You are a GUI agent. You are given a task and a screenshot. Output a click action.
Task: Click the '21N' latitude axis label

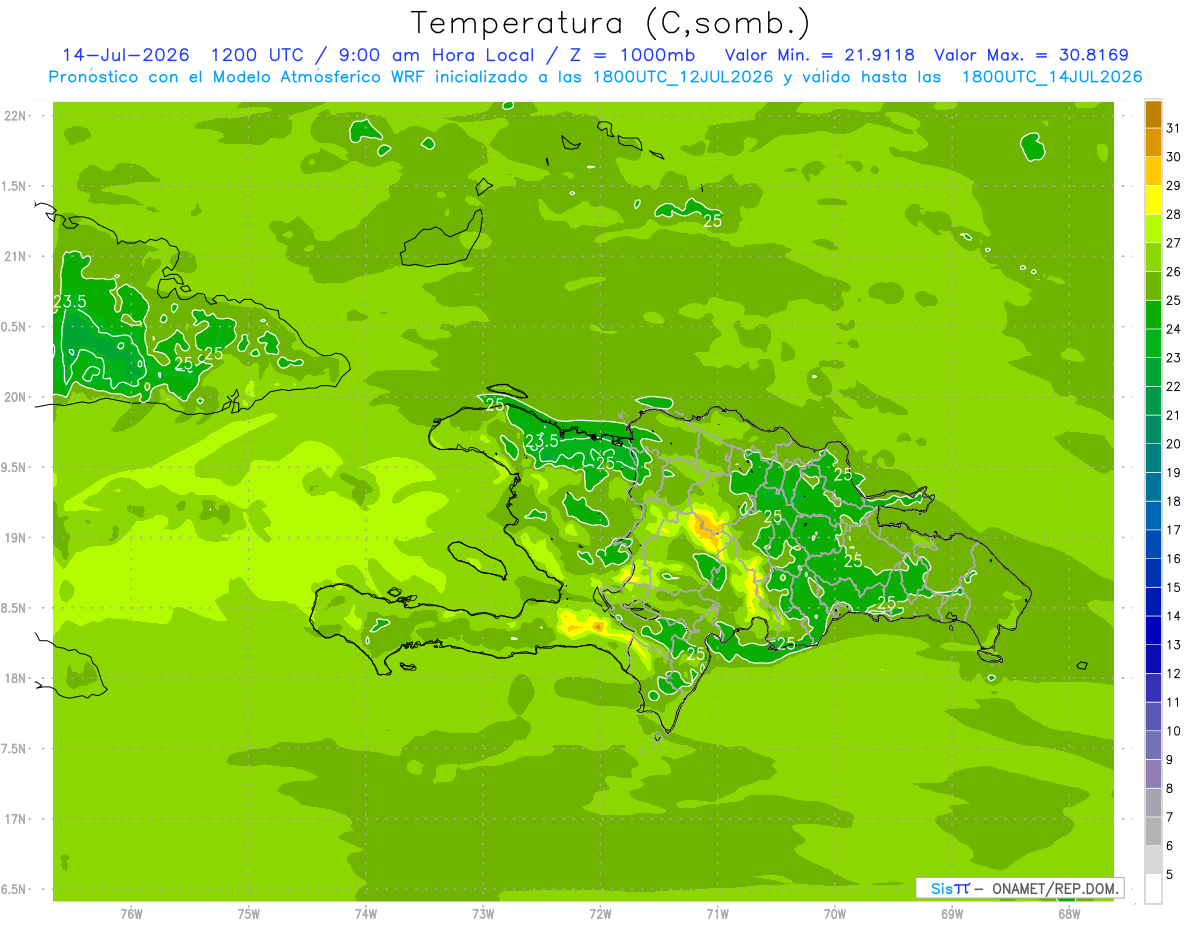[x=17, y=257]
